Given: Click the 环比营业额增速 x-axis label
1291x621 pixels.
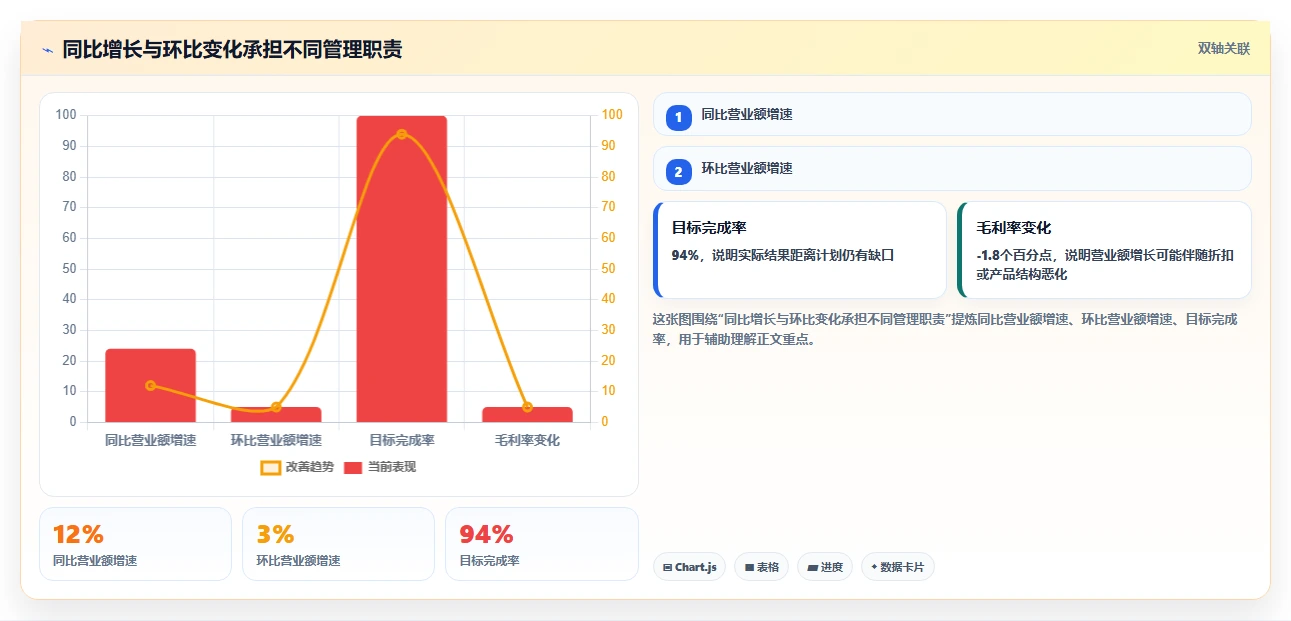Looking at the screenshot, I should pos(276,440).
